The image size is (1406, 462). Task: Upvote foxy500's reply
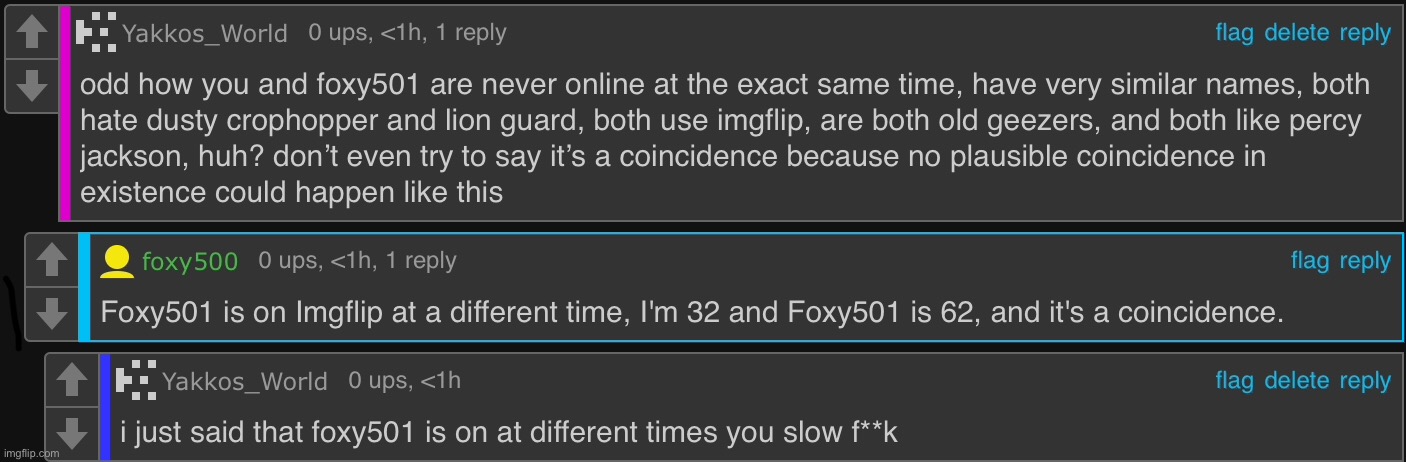tap(51, 263)
